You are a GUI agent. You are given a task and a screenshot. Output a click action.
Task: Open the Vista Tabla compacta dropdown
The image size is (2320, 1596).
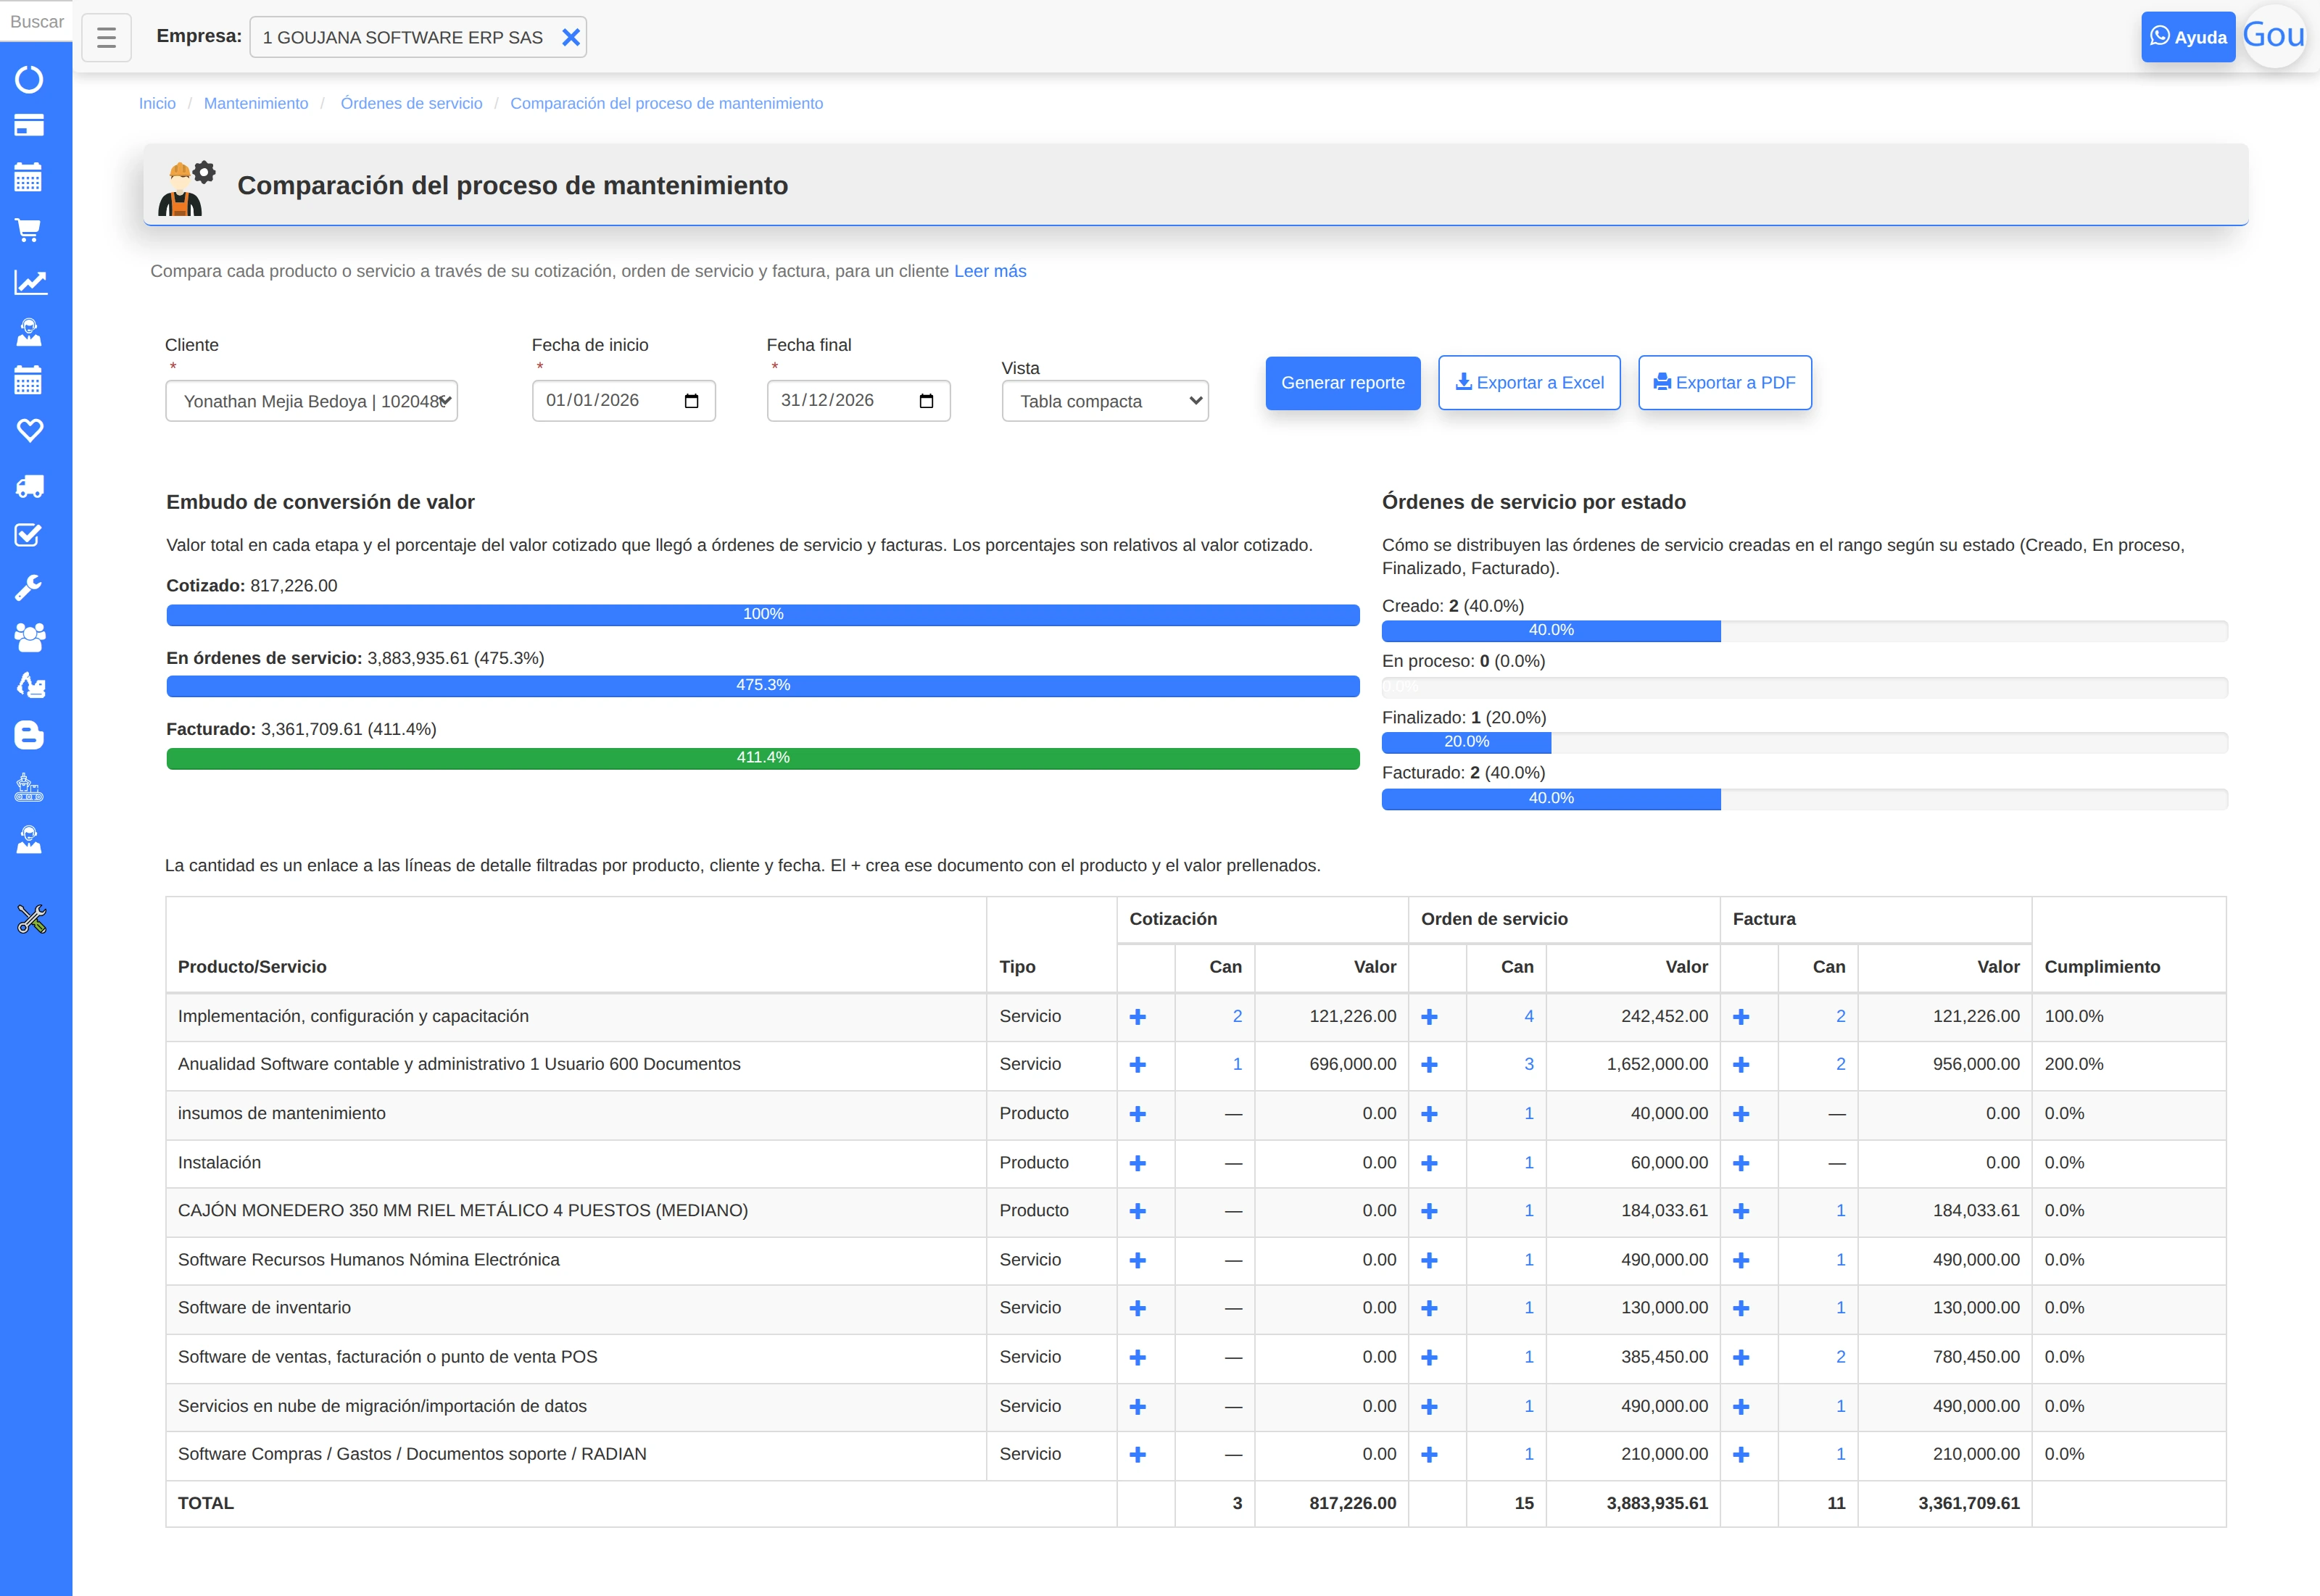point(1105,401)
